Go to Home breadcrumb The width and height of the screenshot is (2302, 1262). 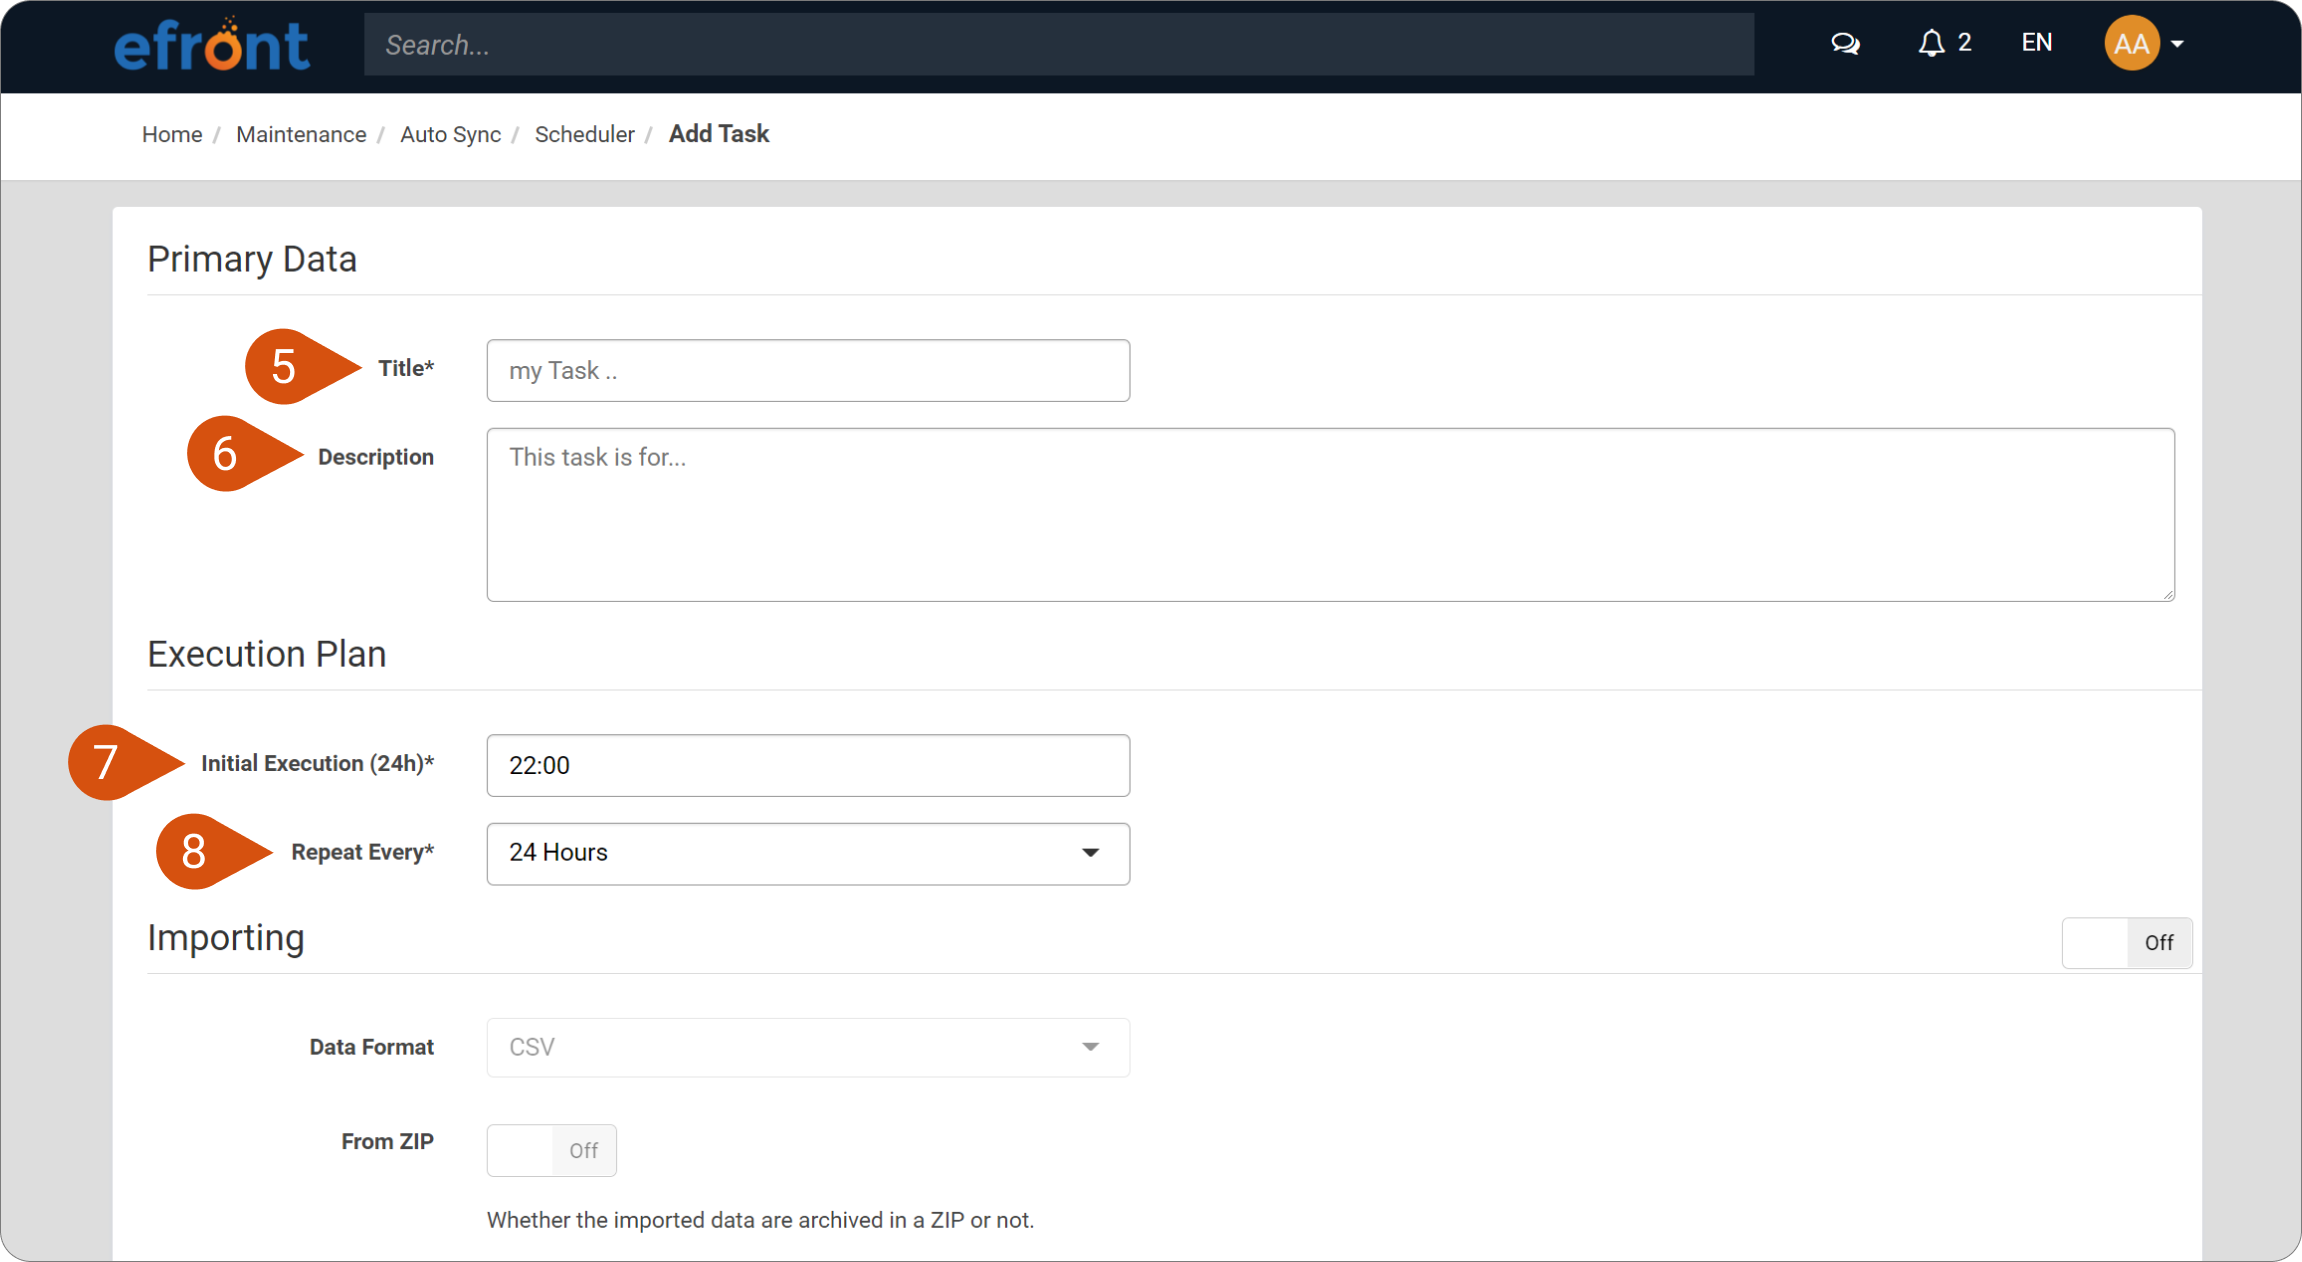[x=172, y=134]
